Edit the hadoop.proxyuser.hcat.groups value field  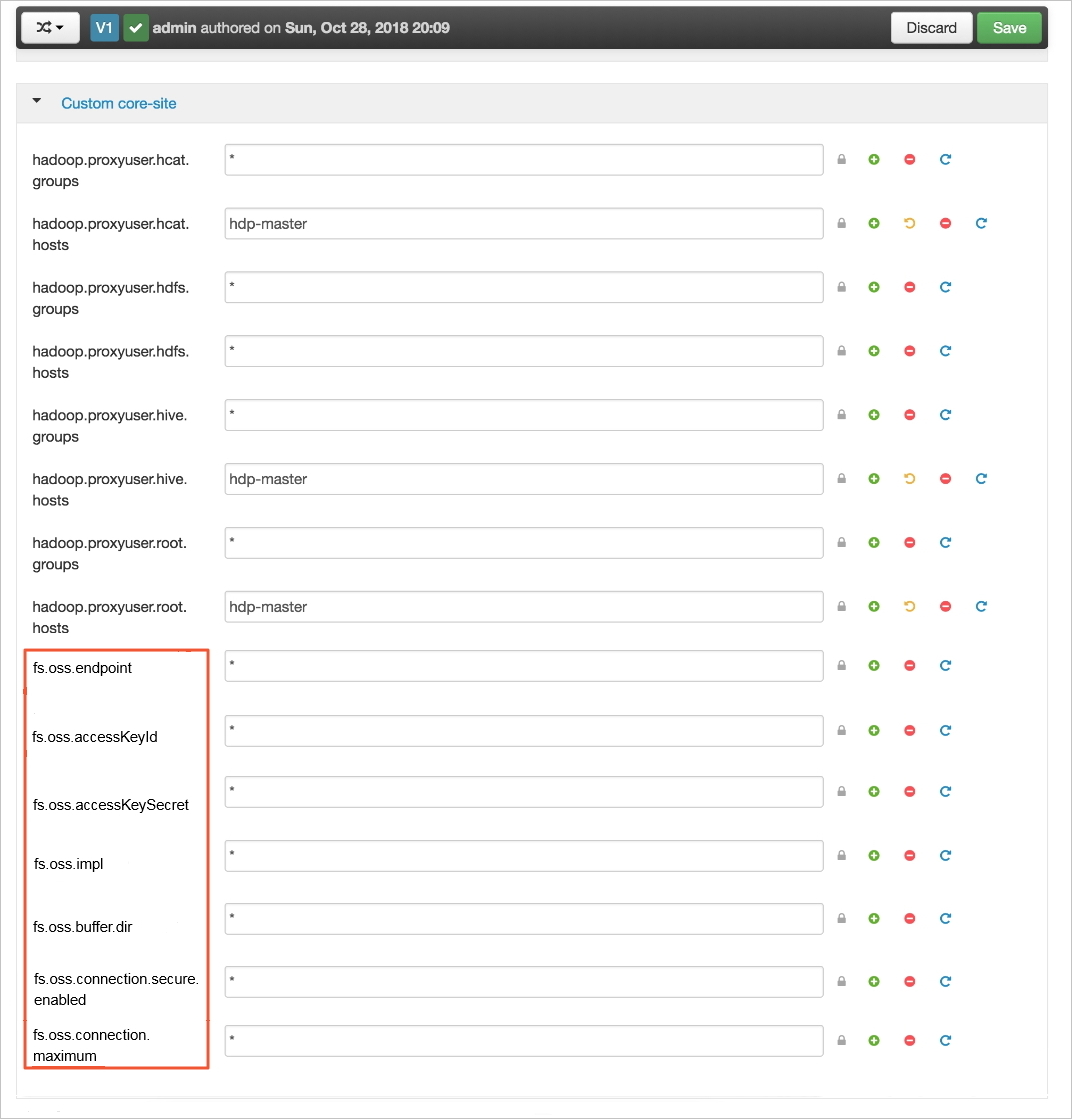[524, 160]
